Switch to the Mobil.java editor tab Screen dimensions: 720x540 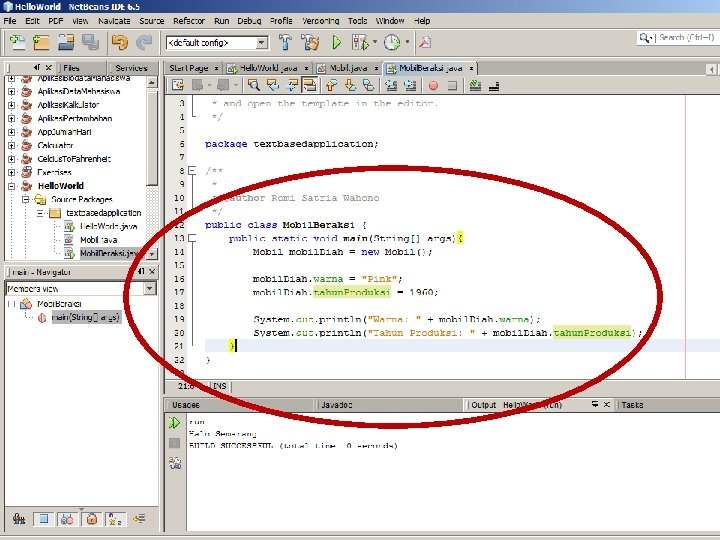(x=349, y=68)
